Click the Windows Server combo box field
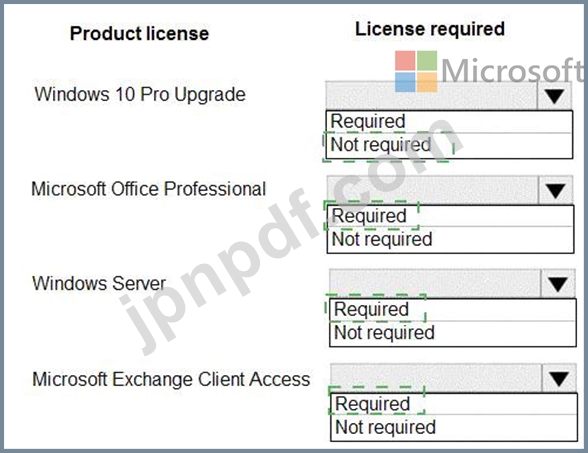588x453 pixels. coord(435,284)
